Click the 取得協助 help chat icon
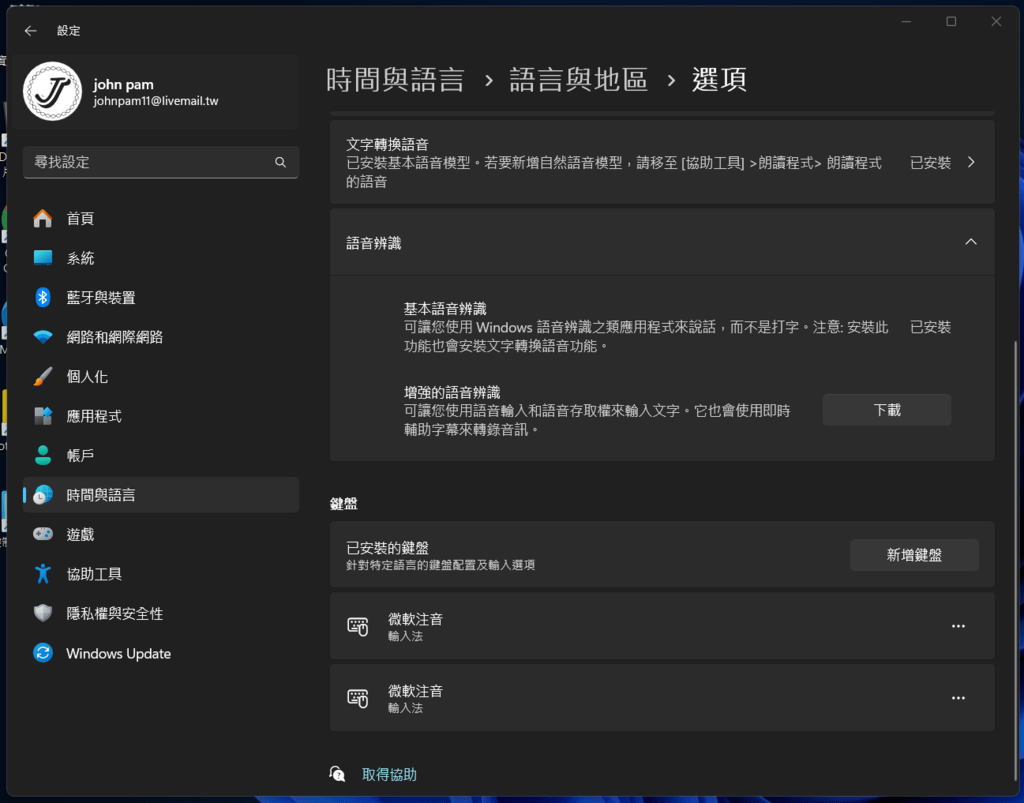 337,774
